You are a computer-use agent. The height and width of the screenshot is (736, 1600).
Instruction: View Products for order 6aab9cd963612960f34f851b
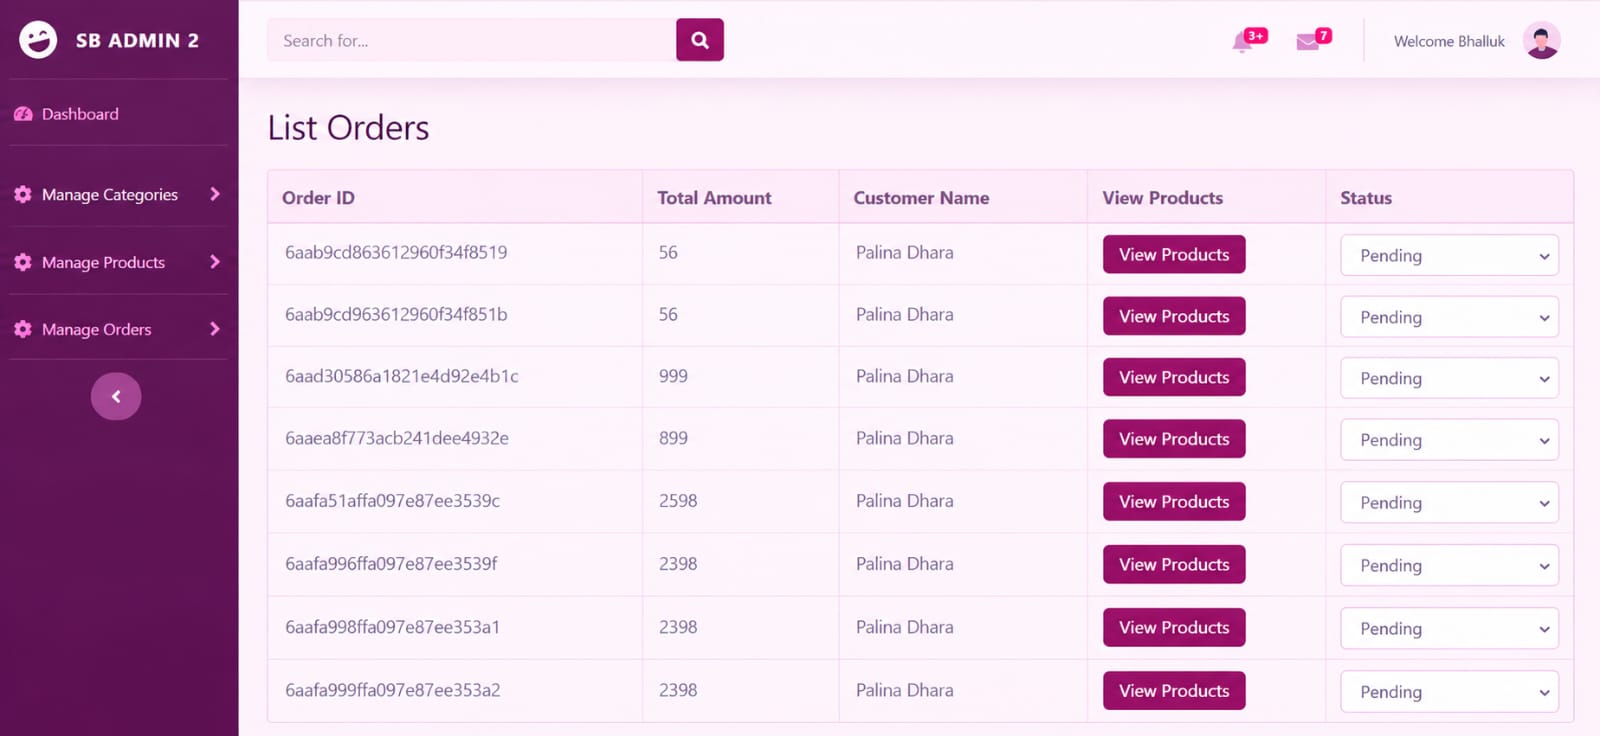pyautogui.click(x=1174, y=316)
